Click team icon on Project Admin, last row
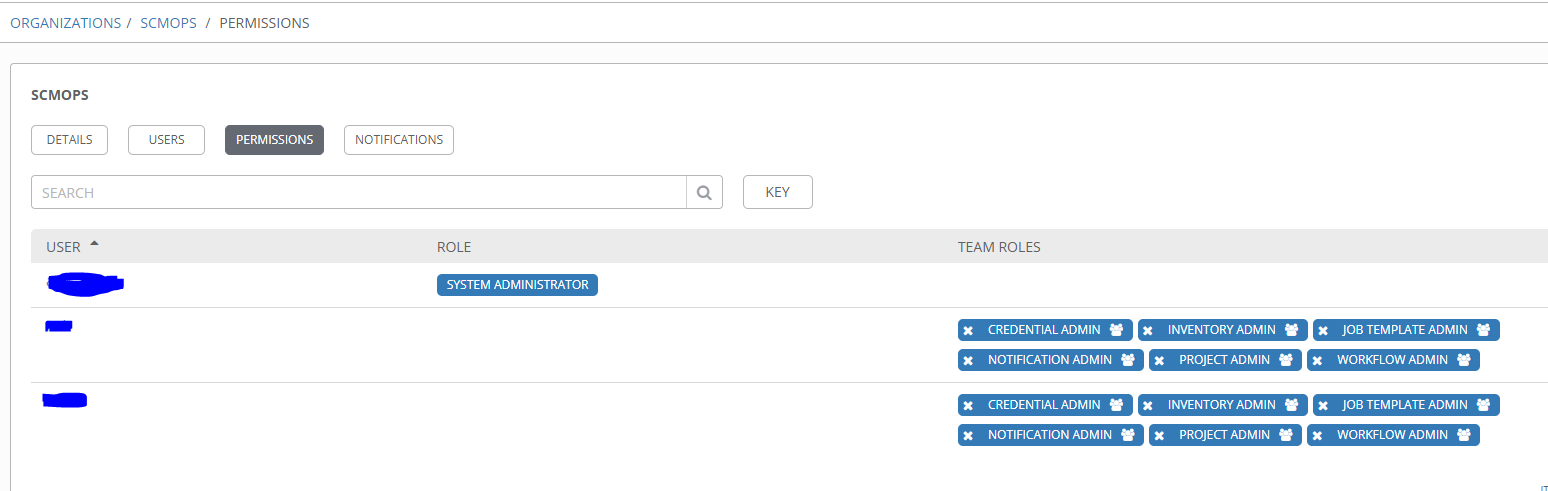 coord(1285,435)
